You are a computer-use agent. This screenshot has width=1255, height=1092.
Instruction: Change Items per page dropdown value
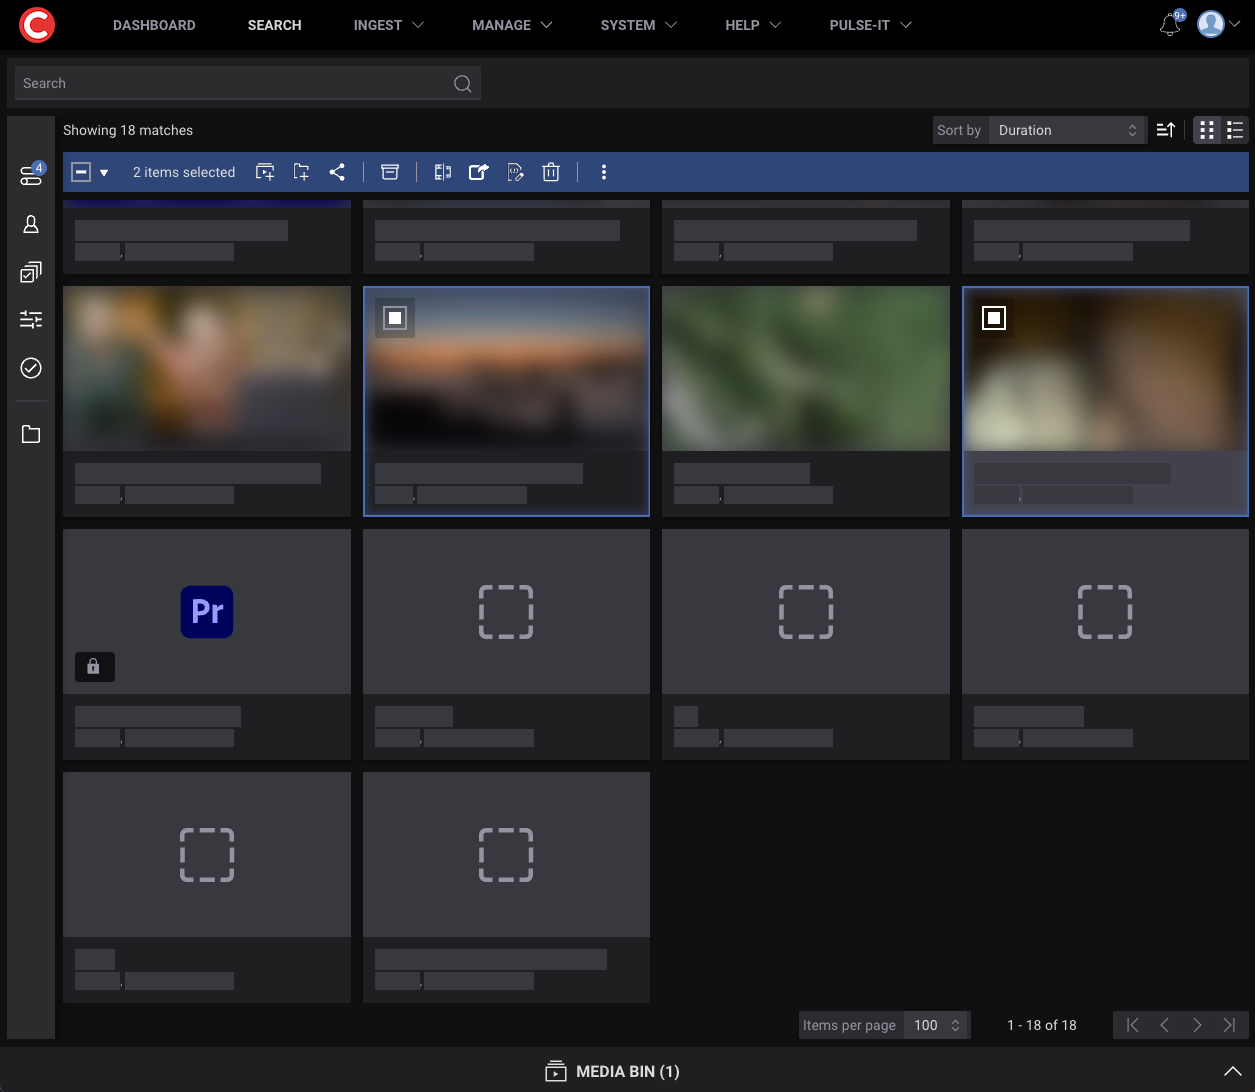(936, 1025)
